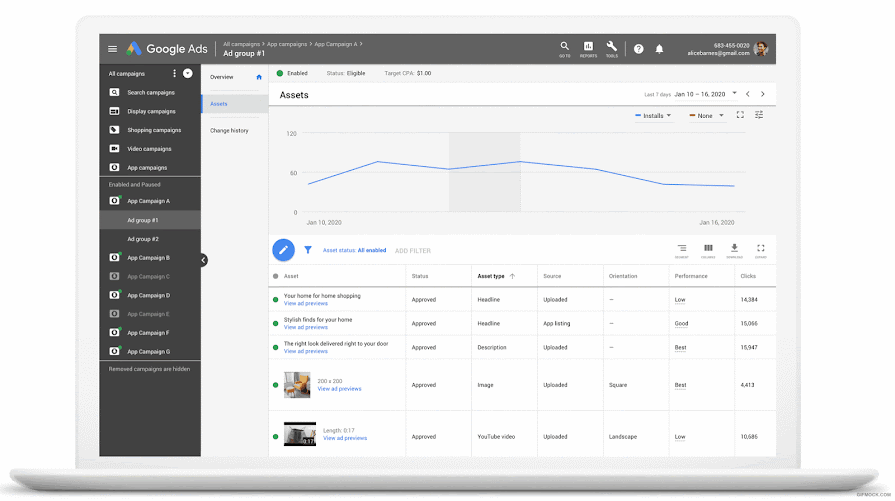The image size is (895, 501).
Task: Open the Columns icon above table
Action: [x=708, y=250]
